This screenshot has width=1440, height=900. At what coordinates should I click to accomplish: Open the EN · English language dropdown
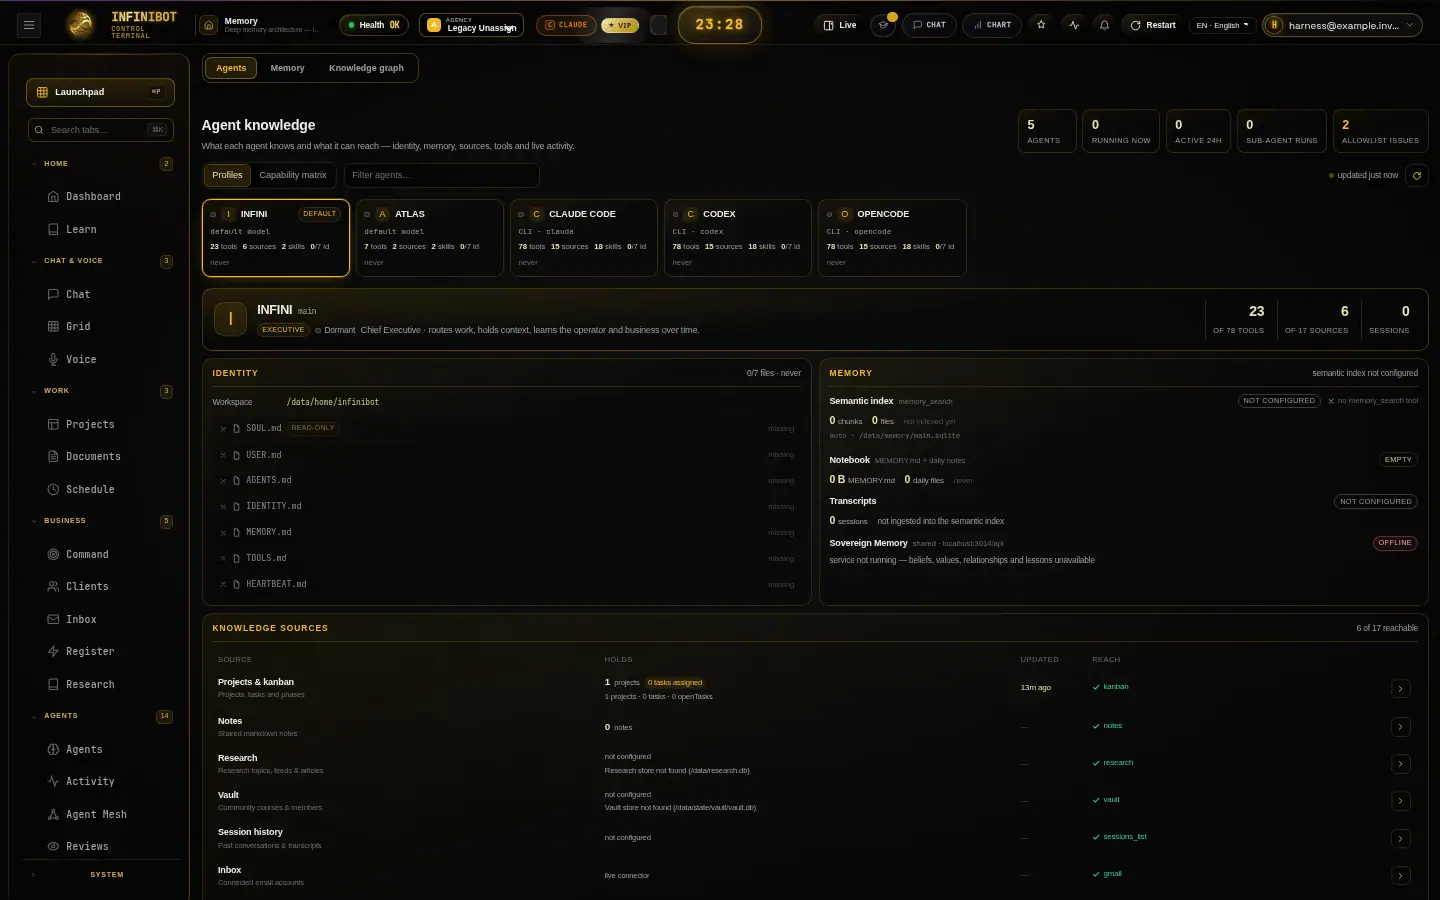(1222, 25)
